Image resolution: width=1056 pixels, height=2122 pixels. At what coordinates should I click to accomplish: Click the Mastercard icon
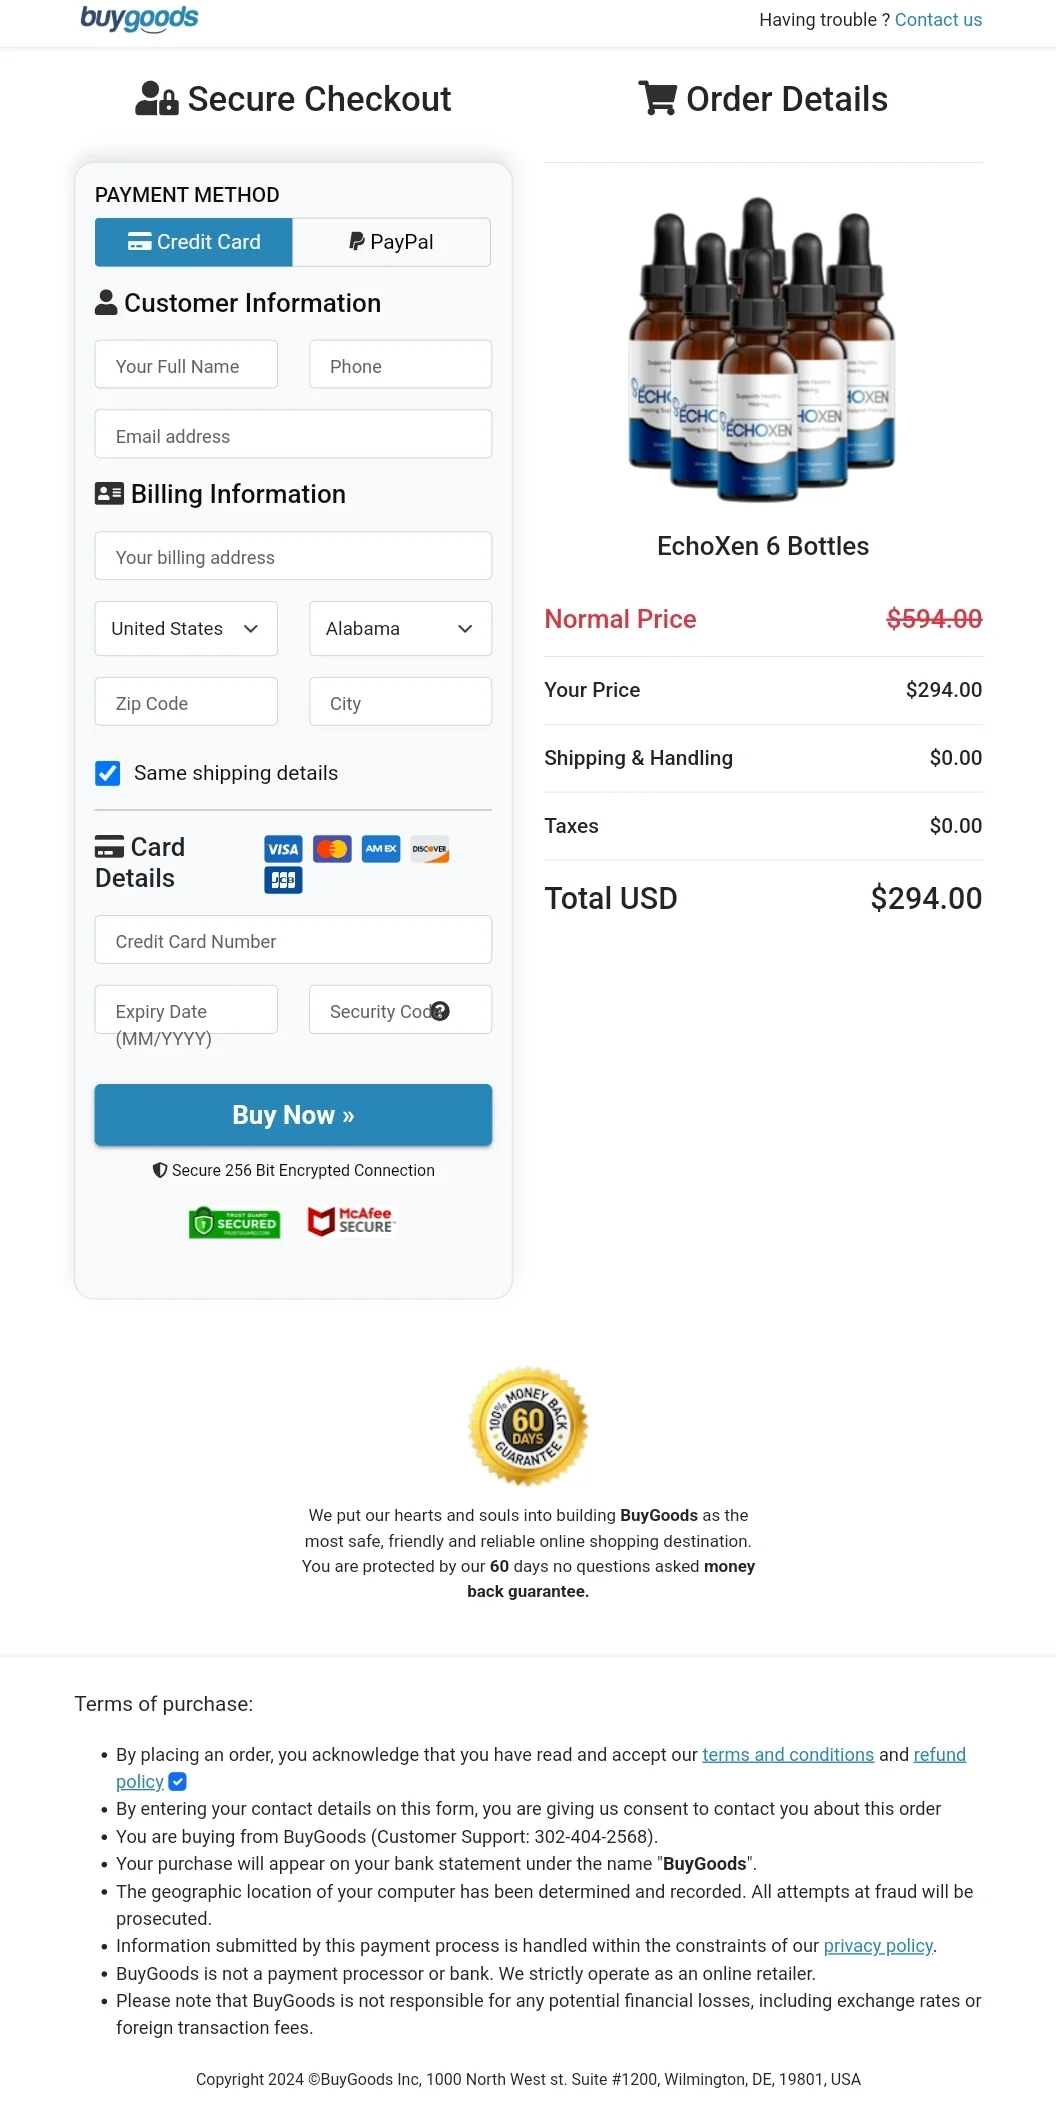[331, 849]
